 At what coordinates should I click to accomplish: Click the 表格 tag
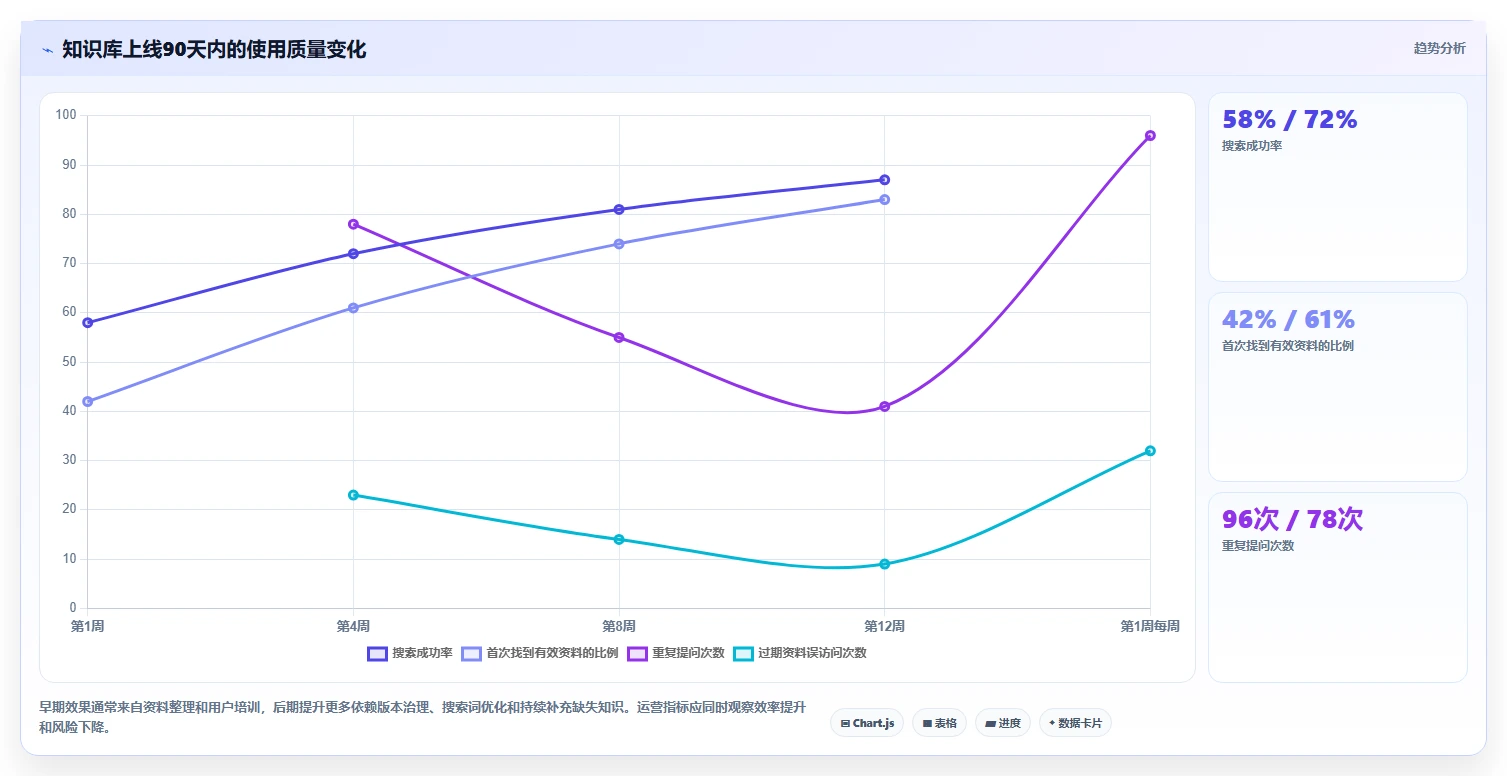point(939,723)
